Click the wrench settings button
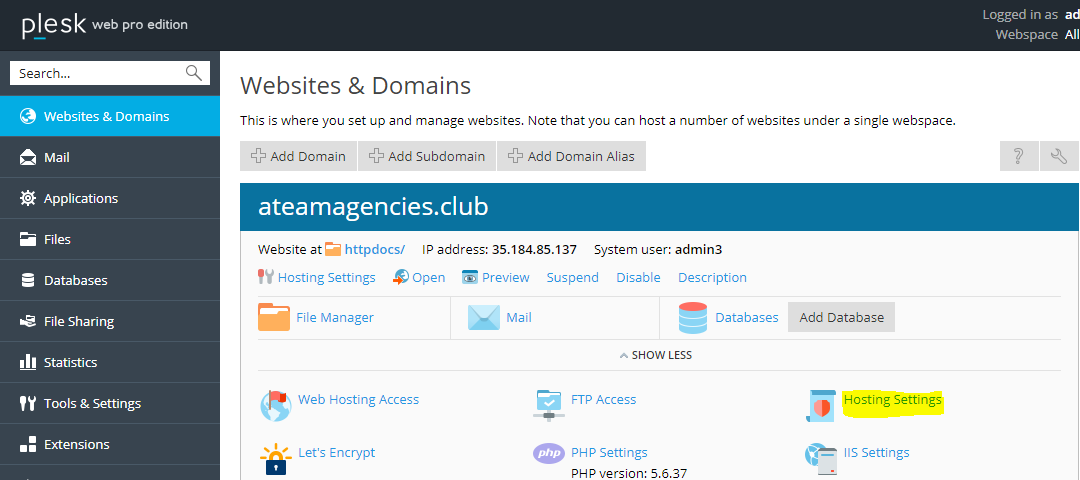Screen dimensions: 1080x480 pyautogui.click(x=1059, y=156)
